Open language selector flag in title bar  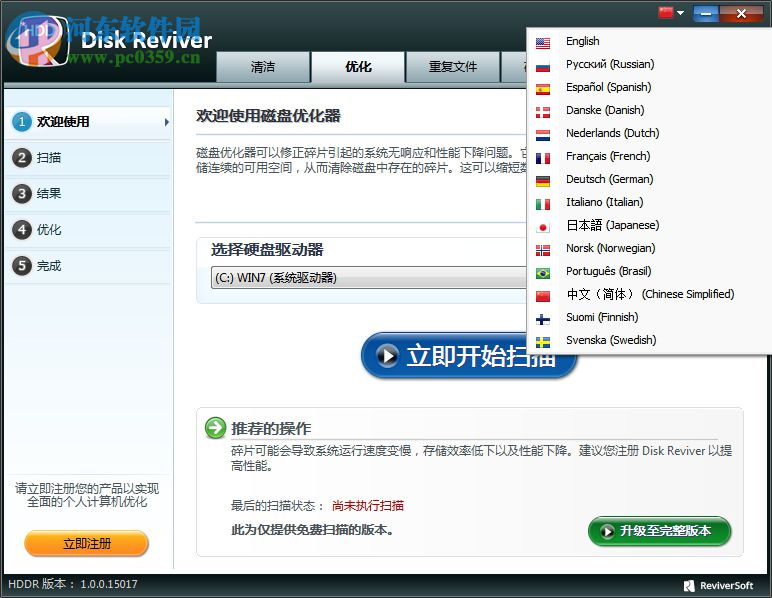click(671, 13)
